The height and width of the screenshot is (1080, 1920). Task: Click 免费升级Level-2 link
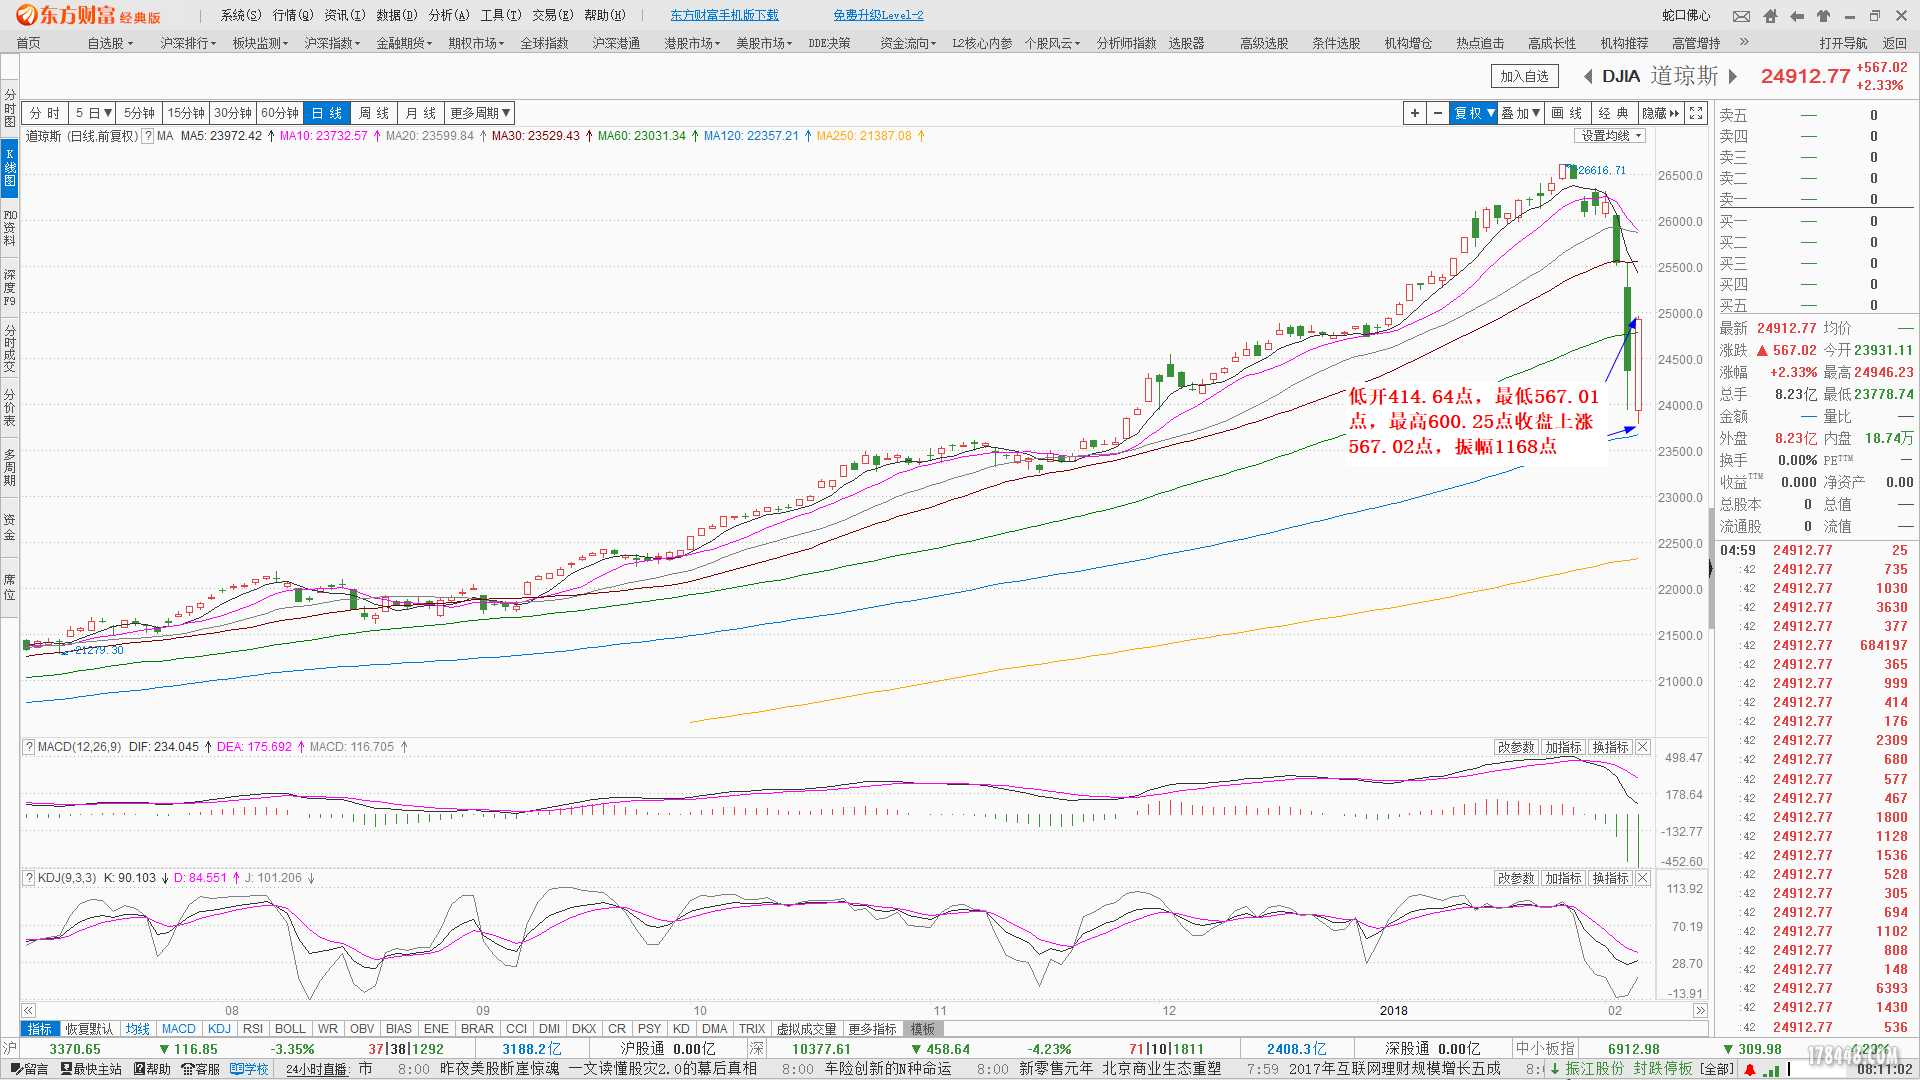click(878, 15)
